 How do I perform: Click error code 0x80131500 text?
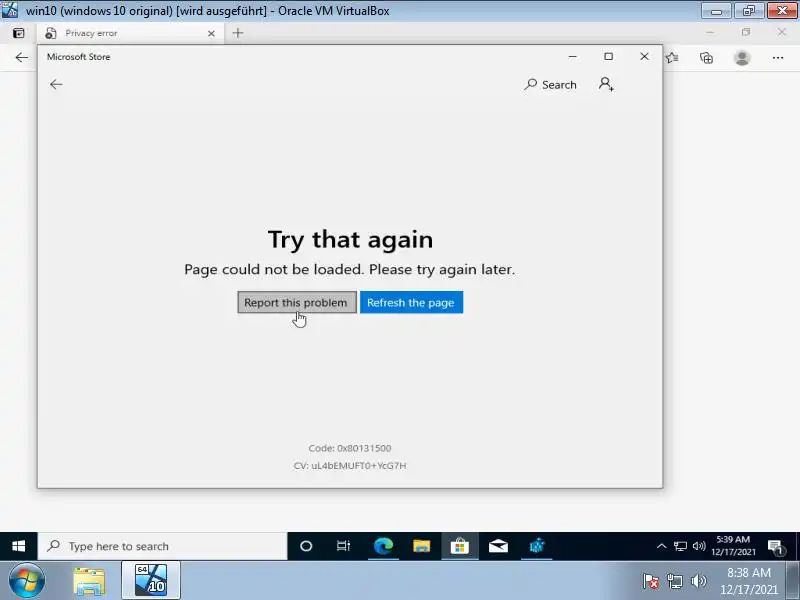click(x=350, y=448)
